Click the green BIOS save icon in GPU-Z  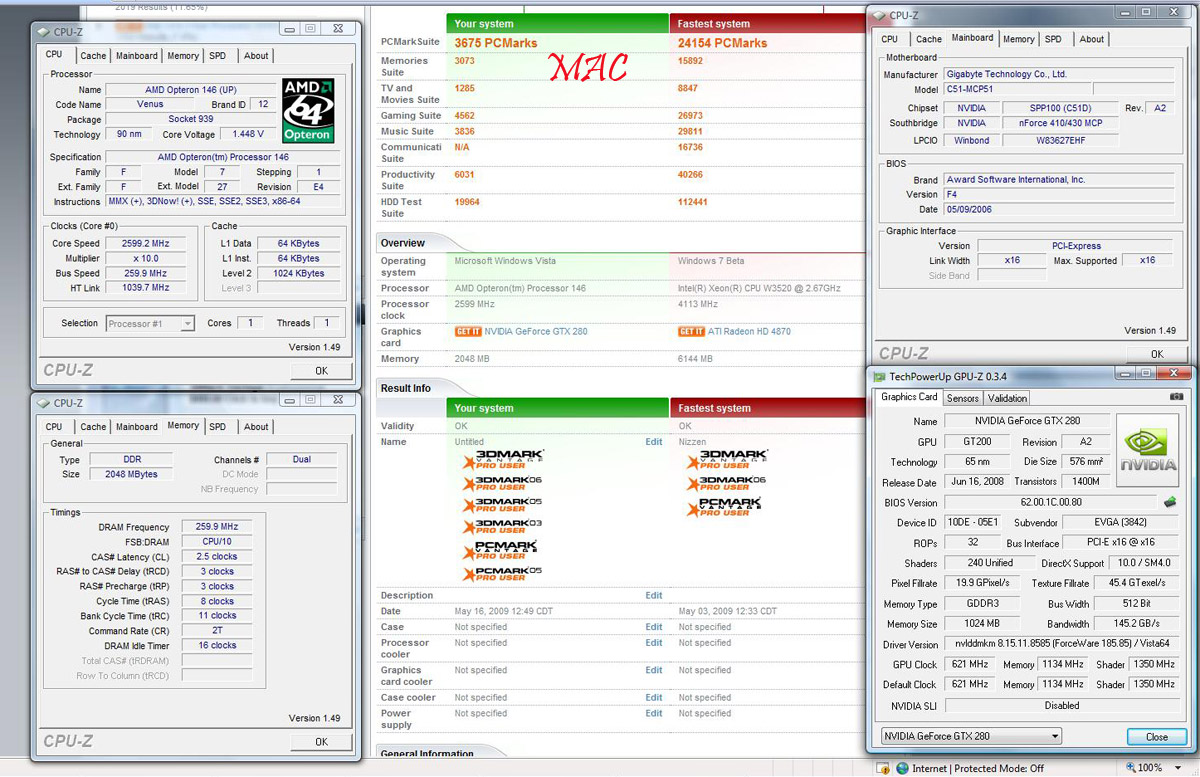click(1170, 502)
